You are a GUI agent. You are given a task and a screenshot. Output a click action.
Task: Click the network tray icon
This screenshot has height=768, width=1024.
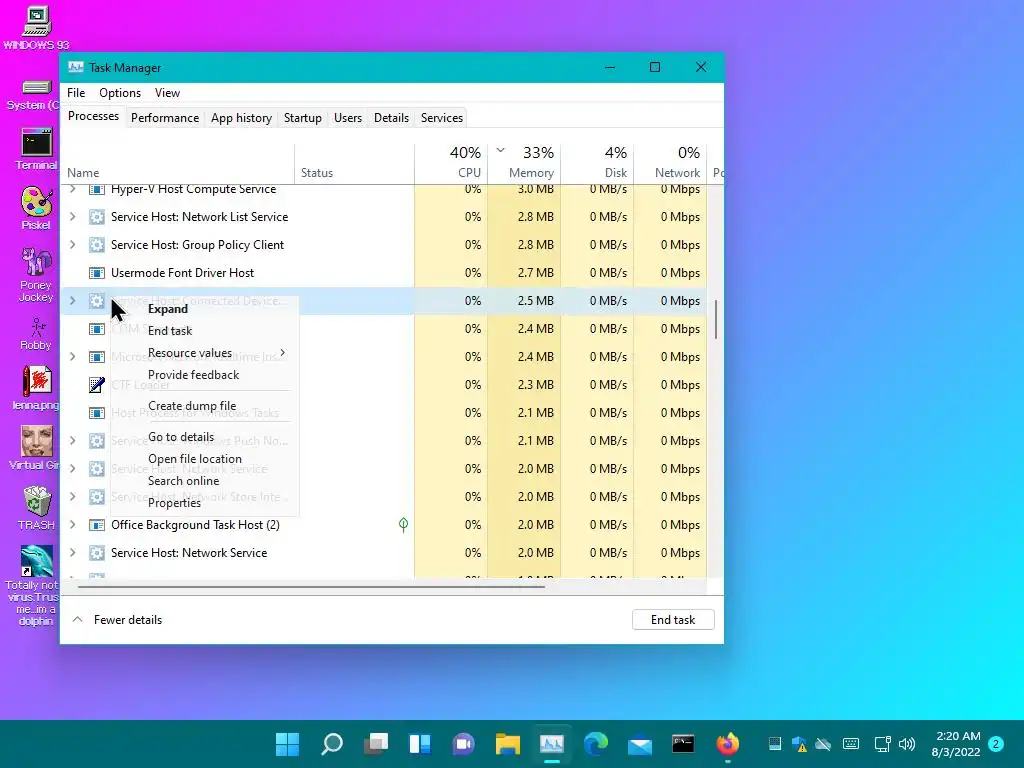[882, 744]
